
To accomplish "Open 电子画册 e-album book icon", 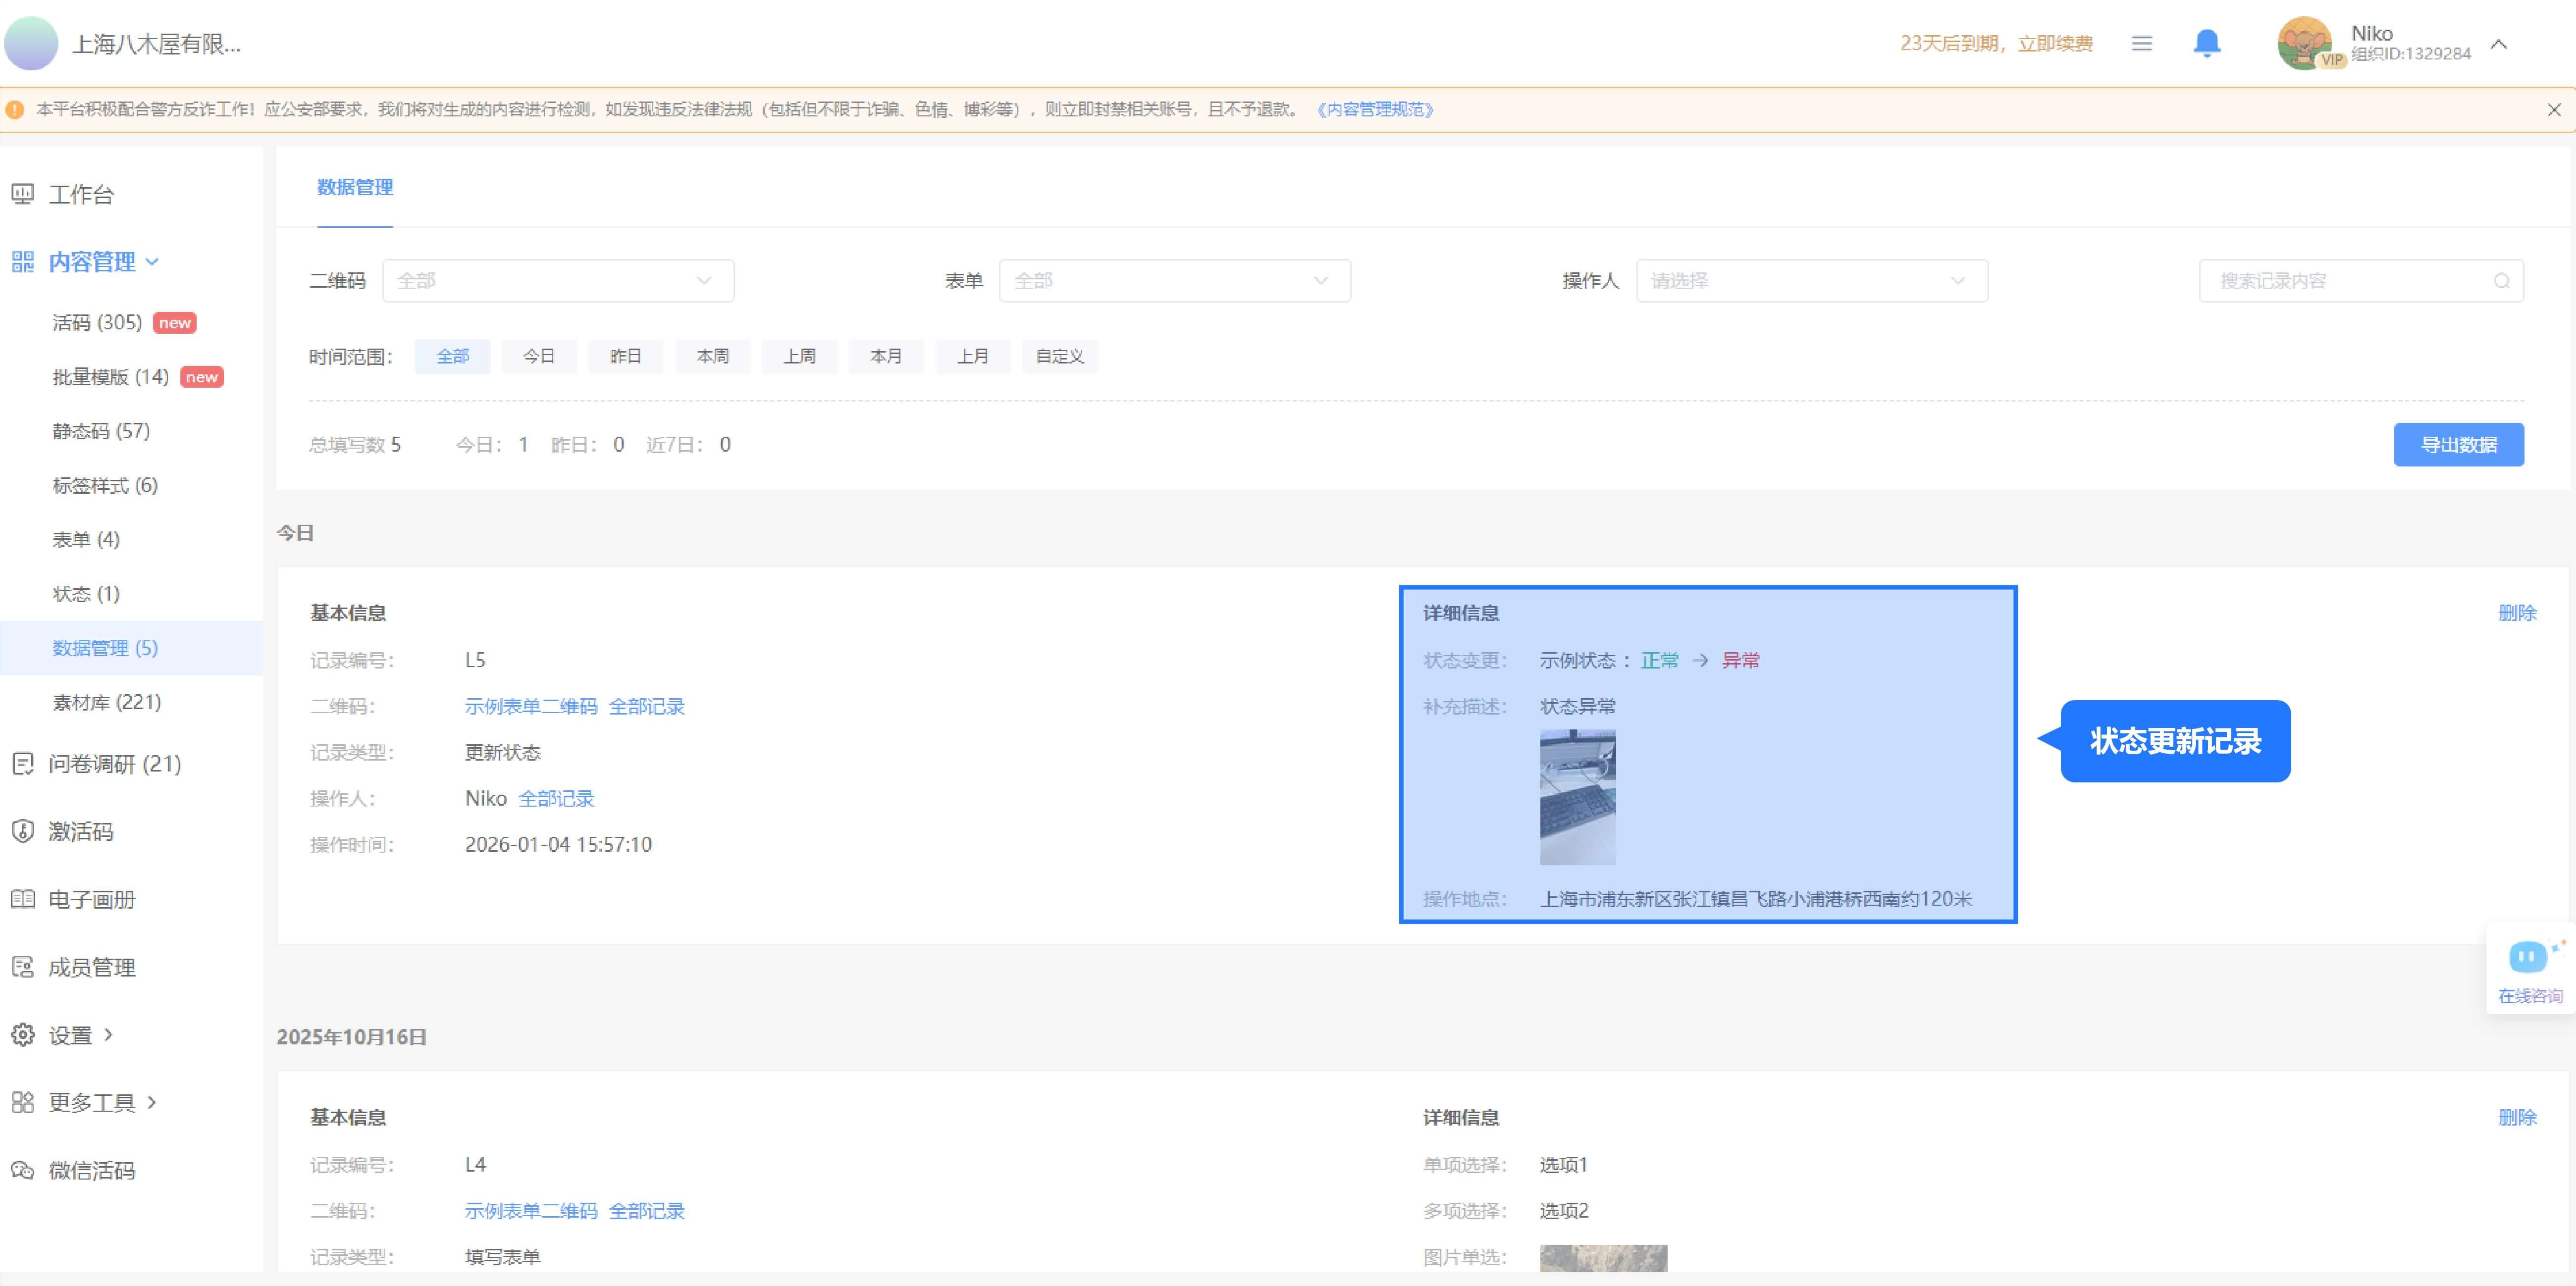I will pyautogui.click(x=23, y=899).
